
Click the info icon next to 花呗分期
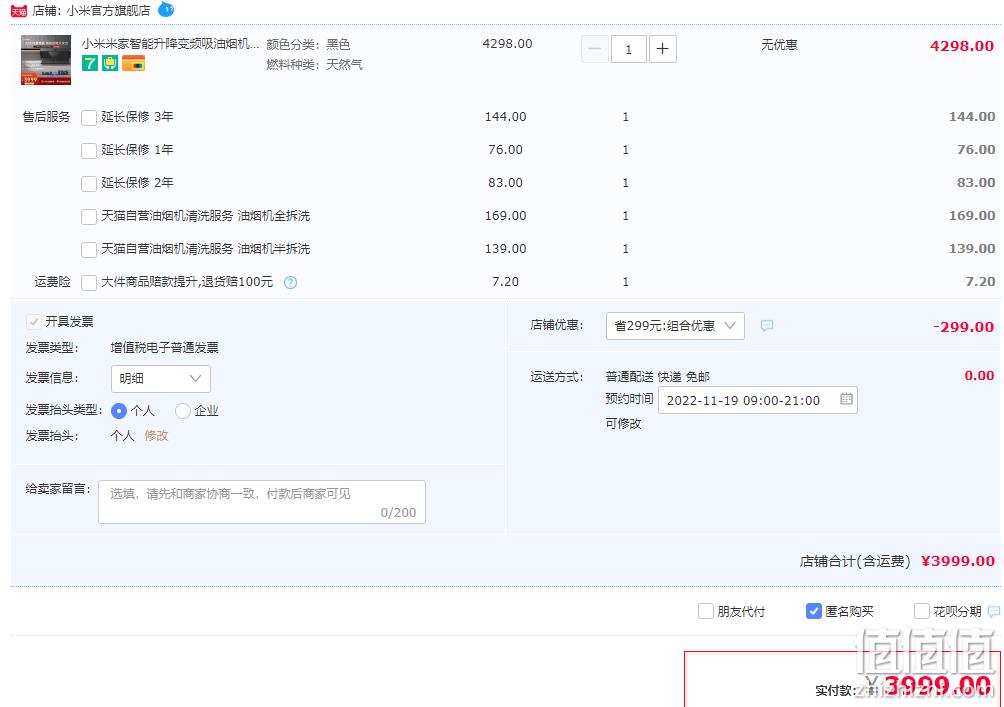[994, 612]
